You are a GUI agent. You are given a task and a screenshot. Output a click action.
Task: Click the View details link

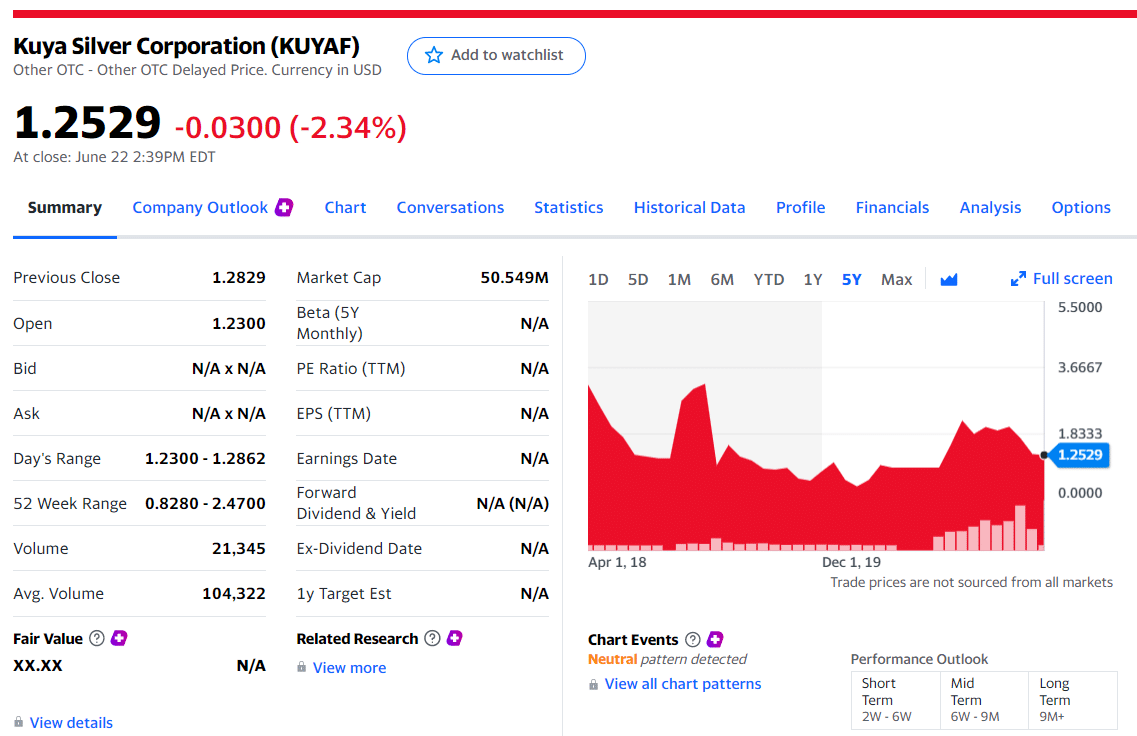coord(69,722)
